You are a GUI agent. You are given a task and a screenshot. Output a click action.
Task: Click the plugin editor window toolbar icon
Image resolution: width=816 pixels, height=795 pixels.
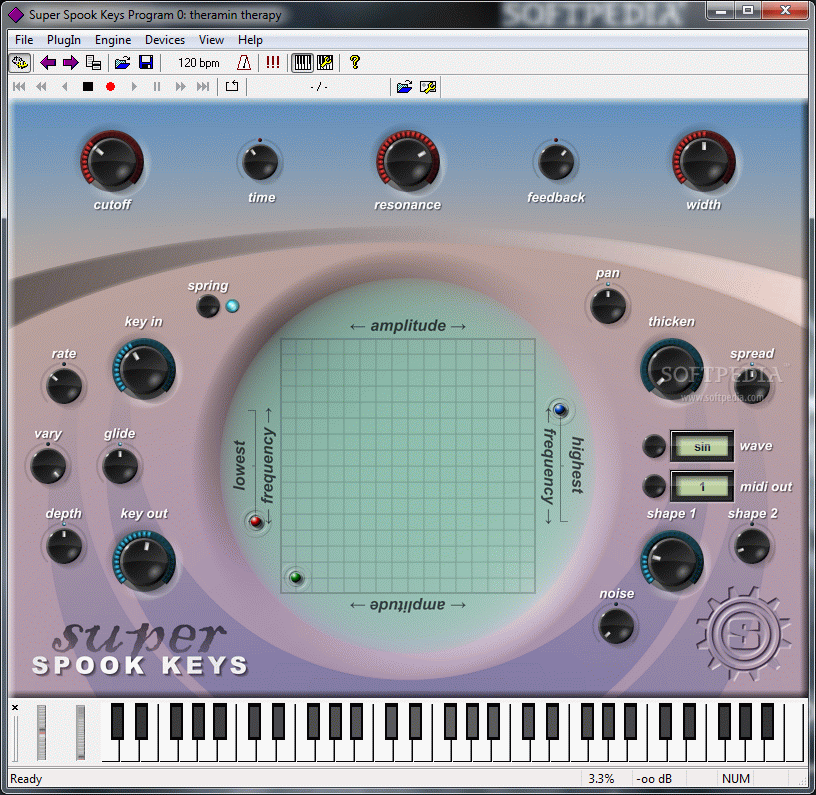pos(20,63)
